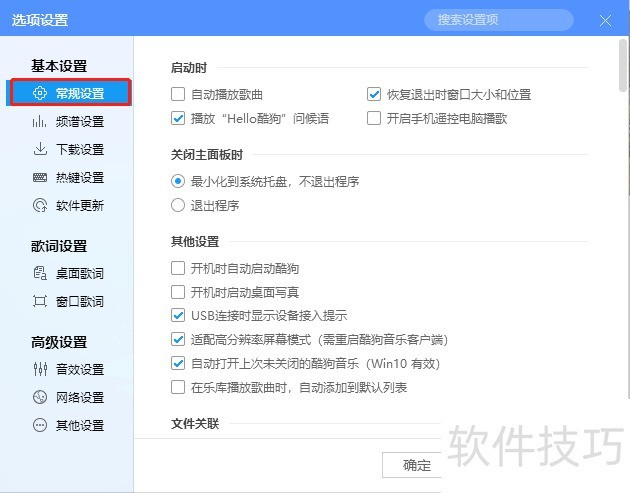Check 在乐库播放歌曲时自动添加到默认列表
This screenshot has height=493, width=630.
(x=178, y=387)
